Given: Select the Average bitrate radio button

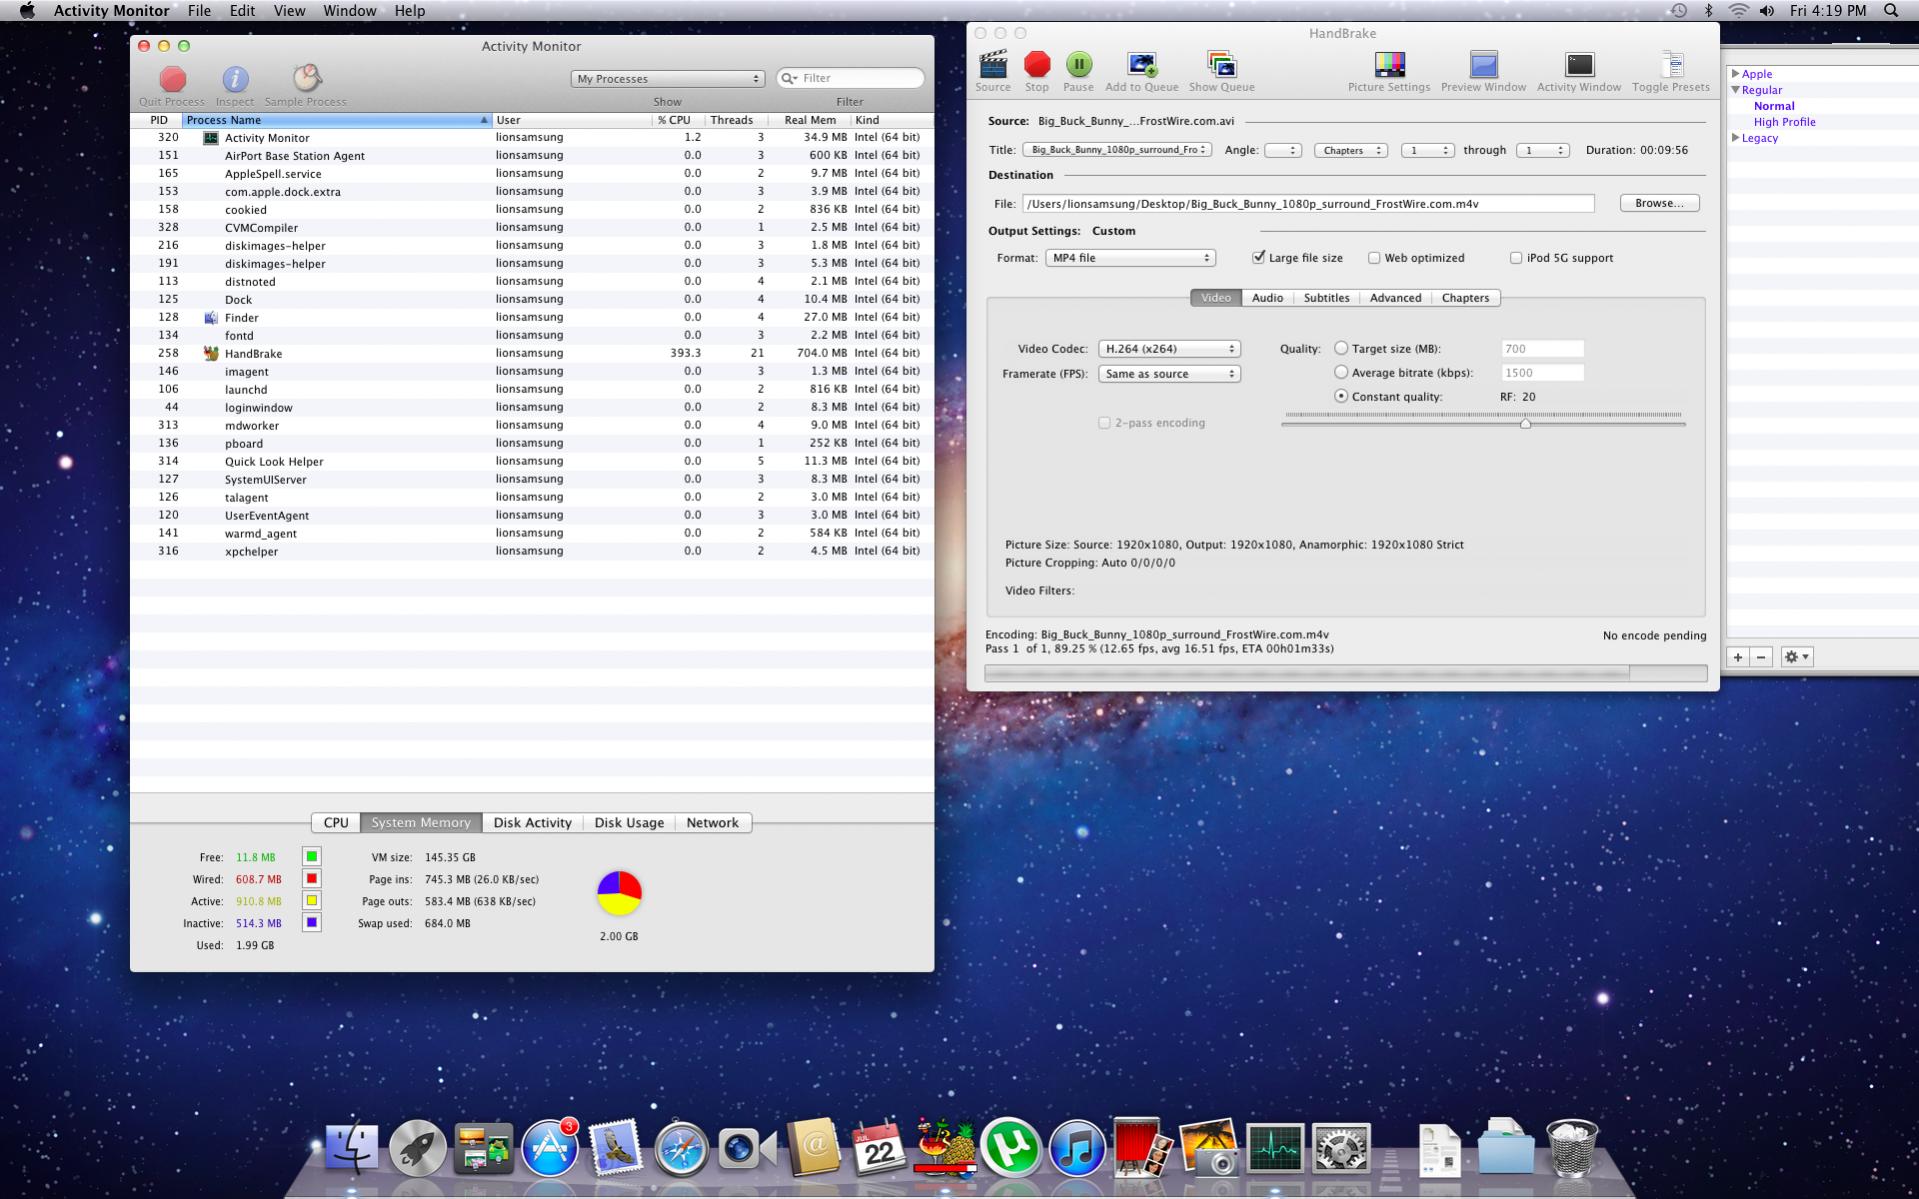Looking at the screenshot, I should [x=1341, y=372].
